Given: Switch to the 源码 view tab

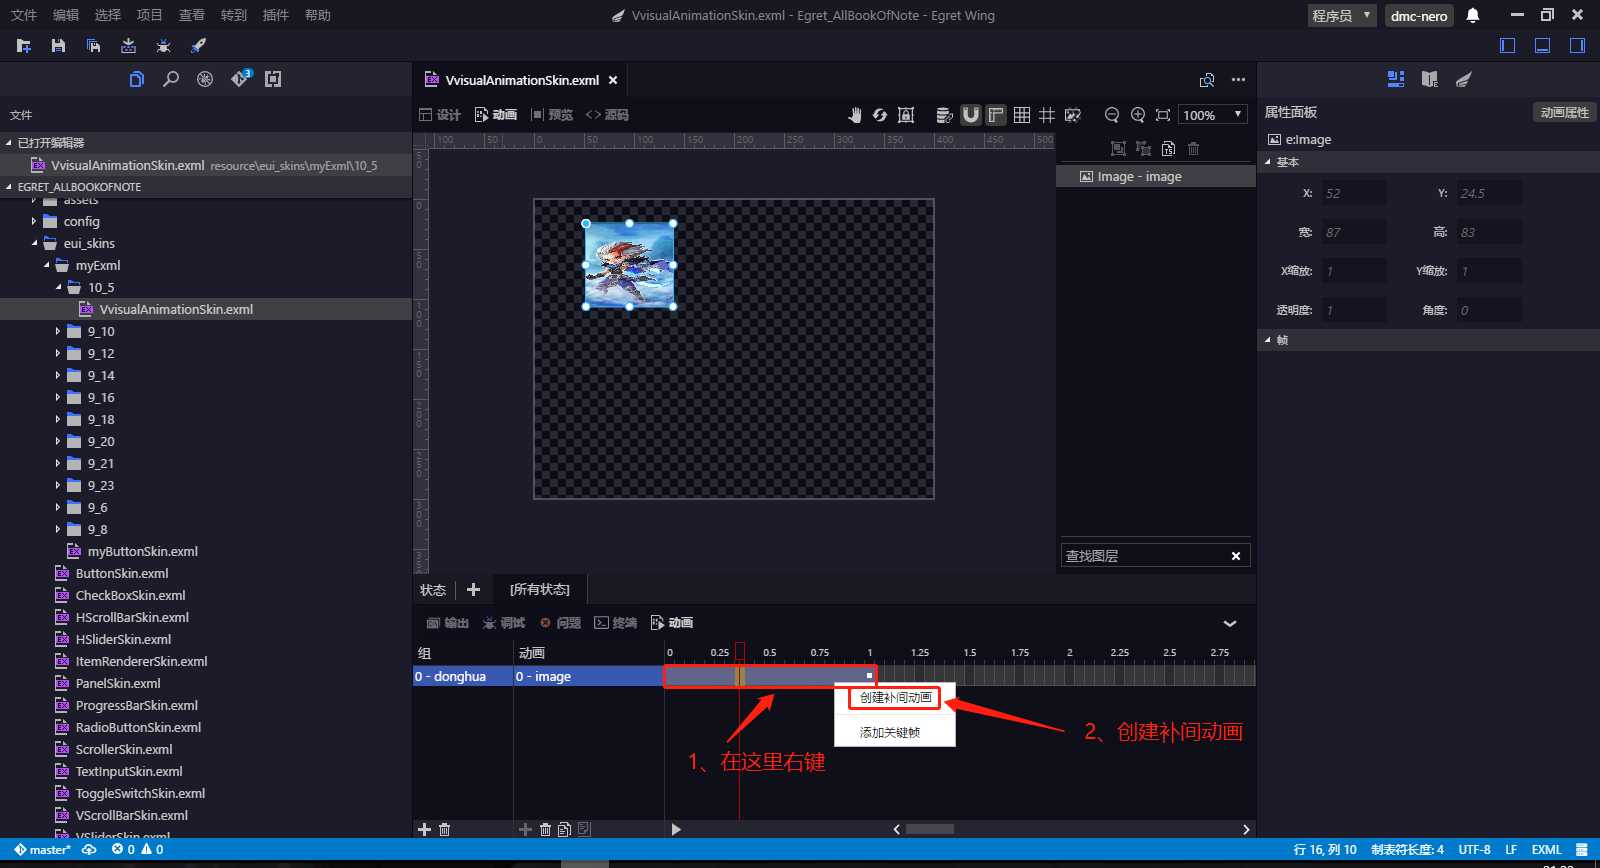Looking at the screenshot, I should 608,115.
